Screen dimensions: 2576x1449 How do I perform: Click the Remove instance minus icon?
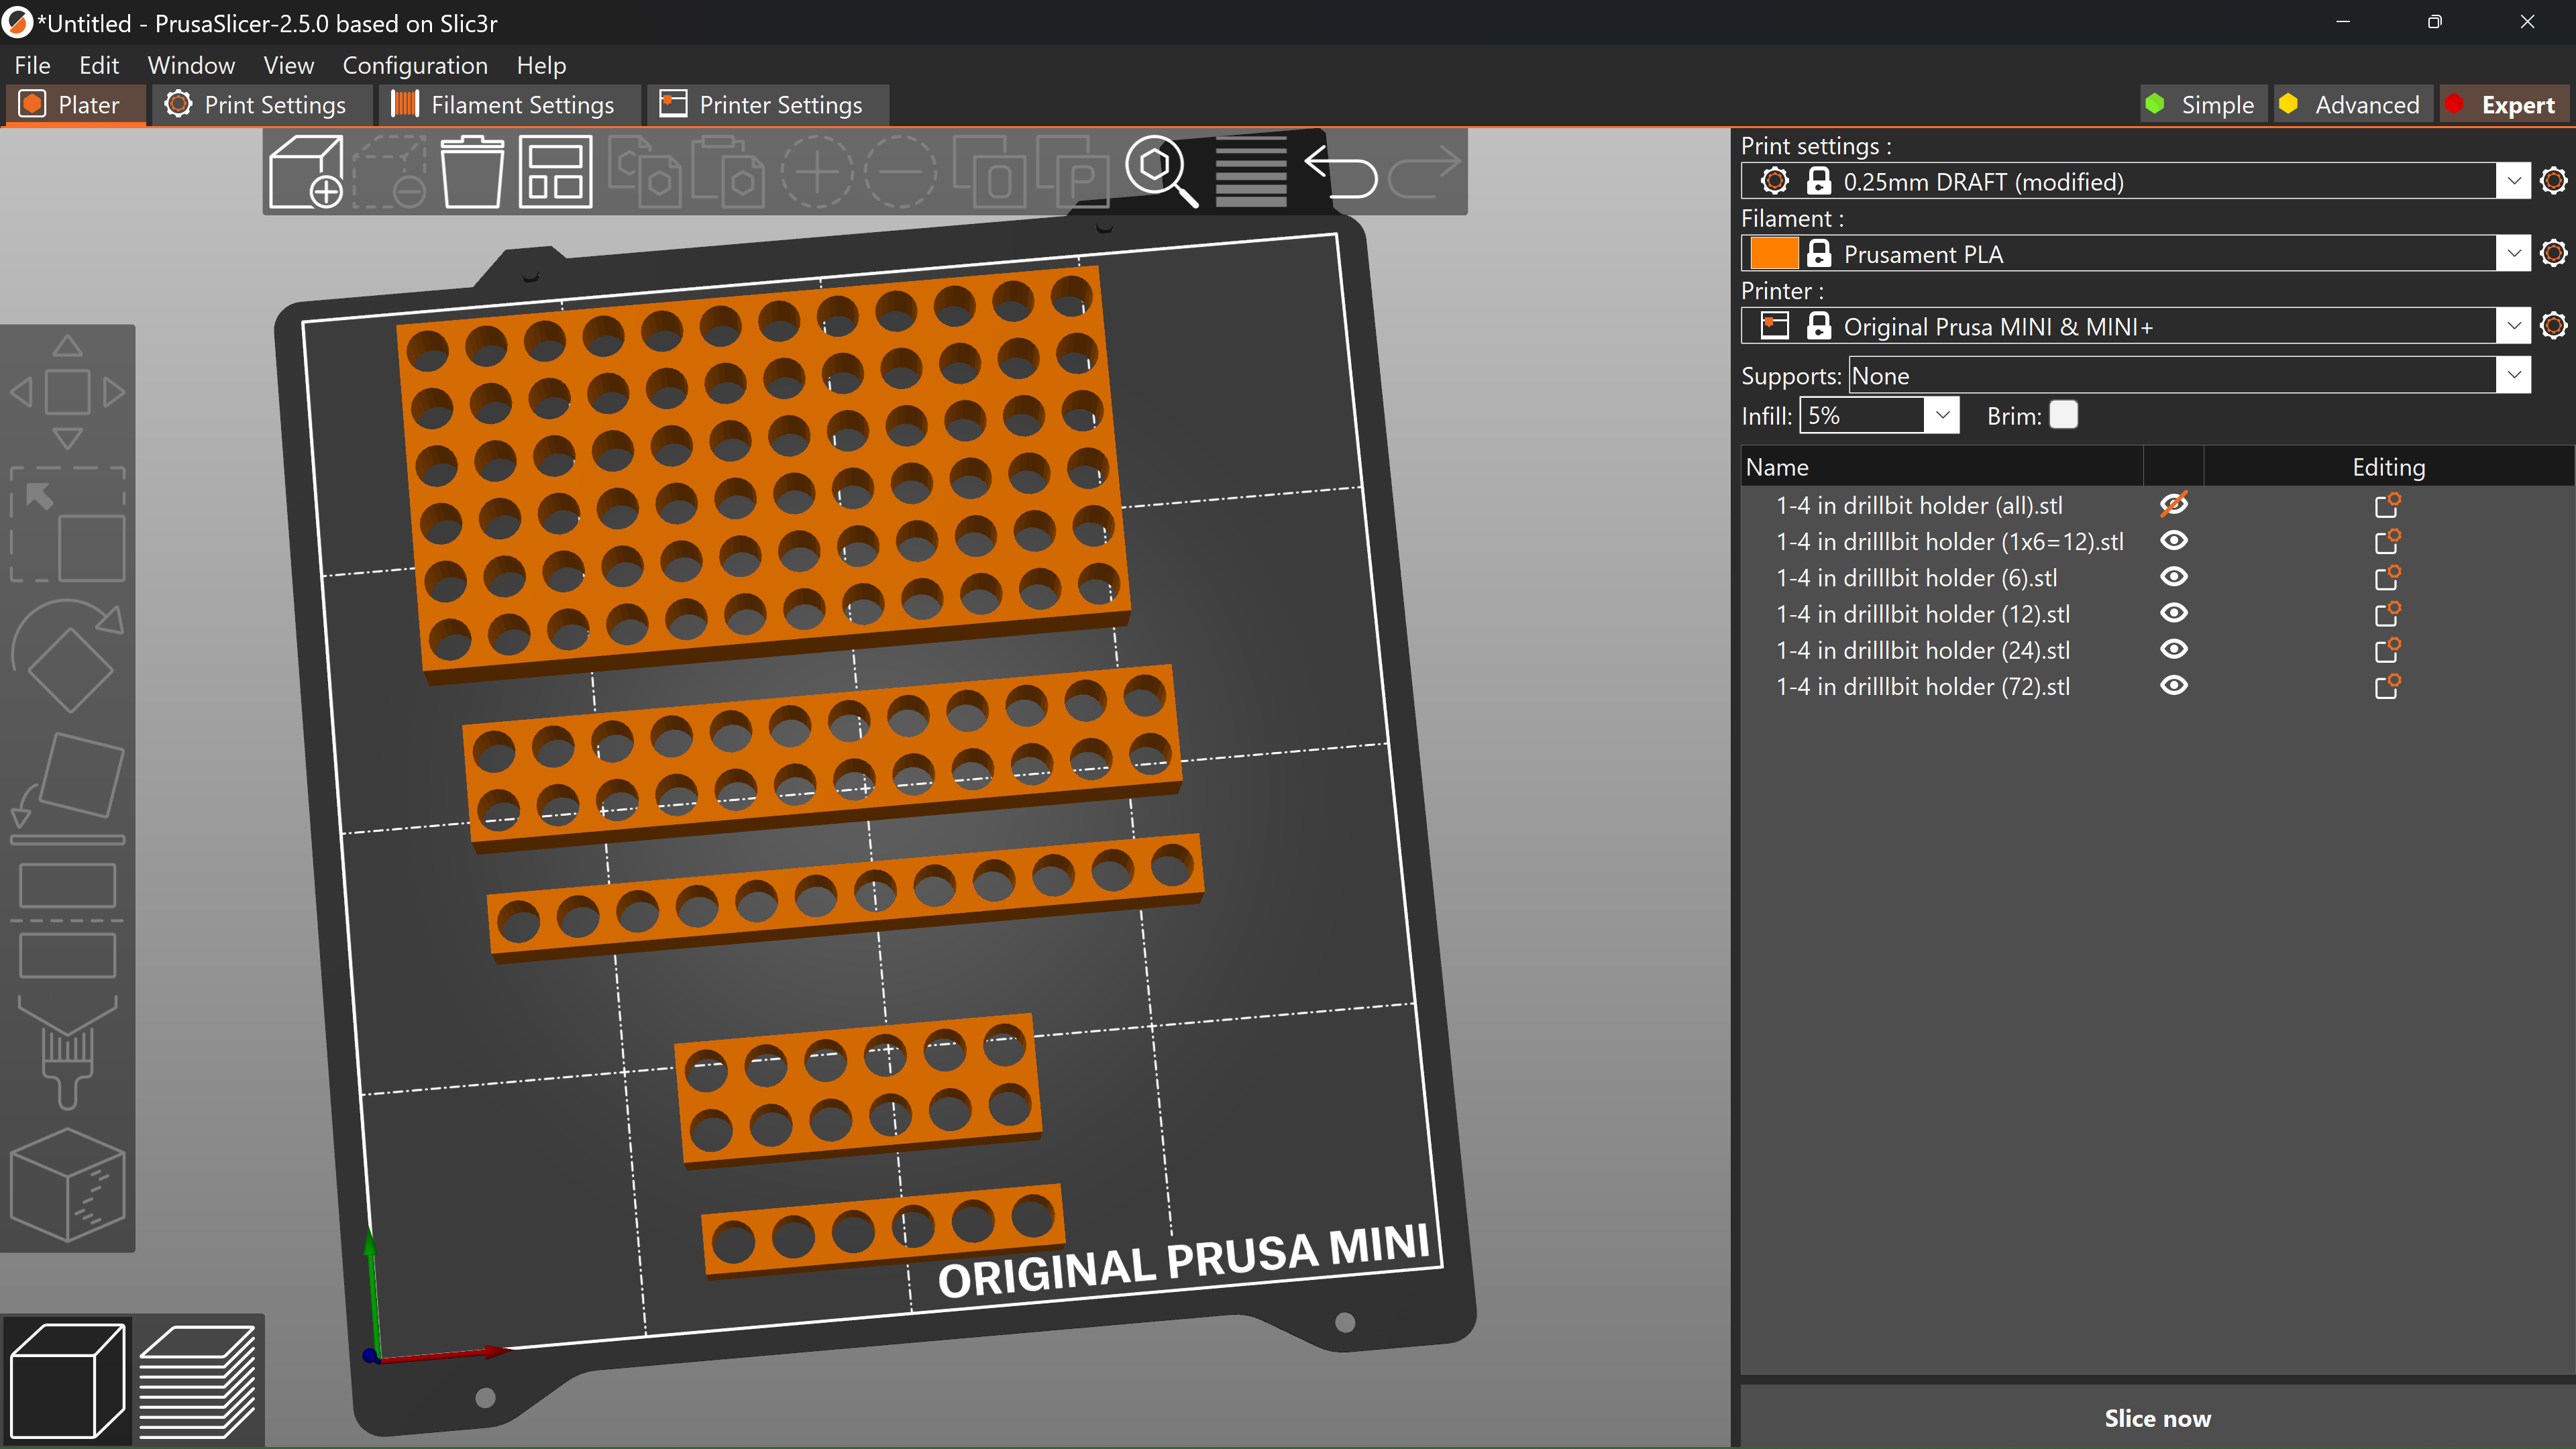pos(900,171)
